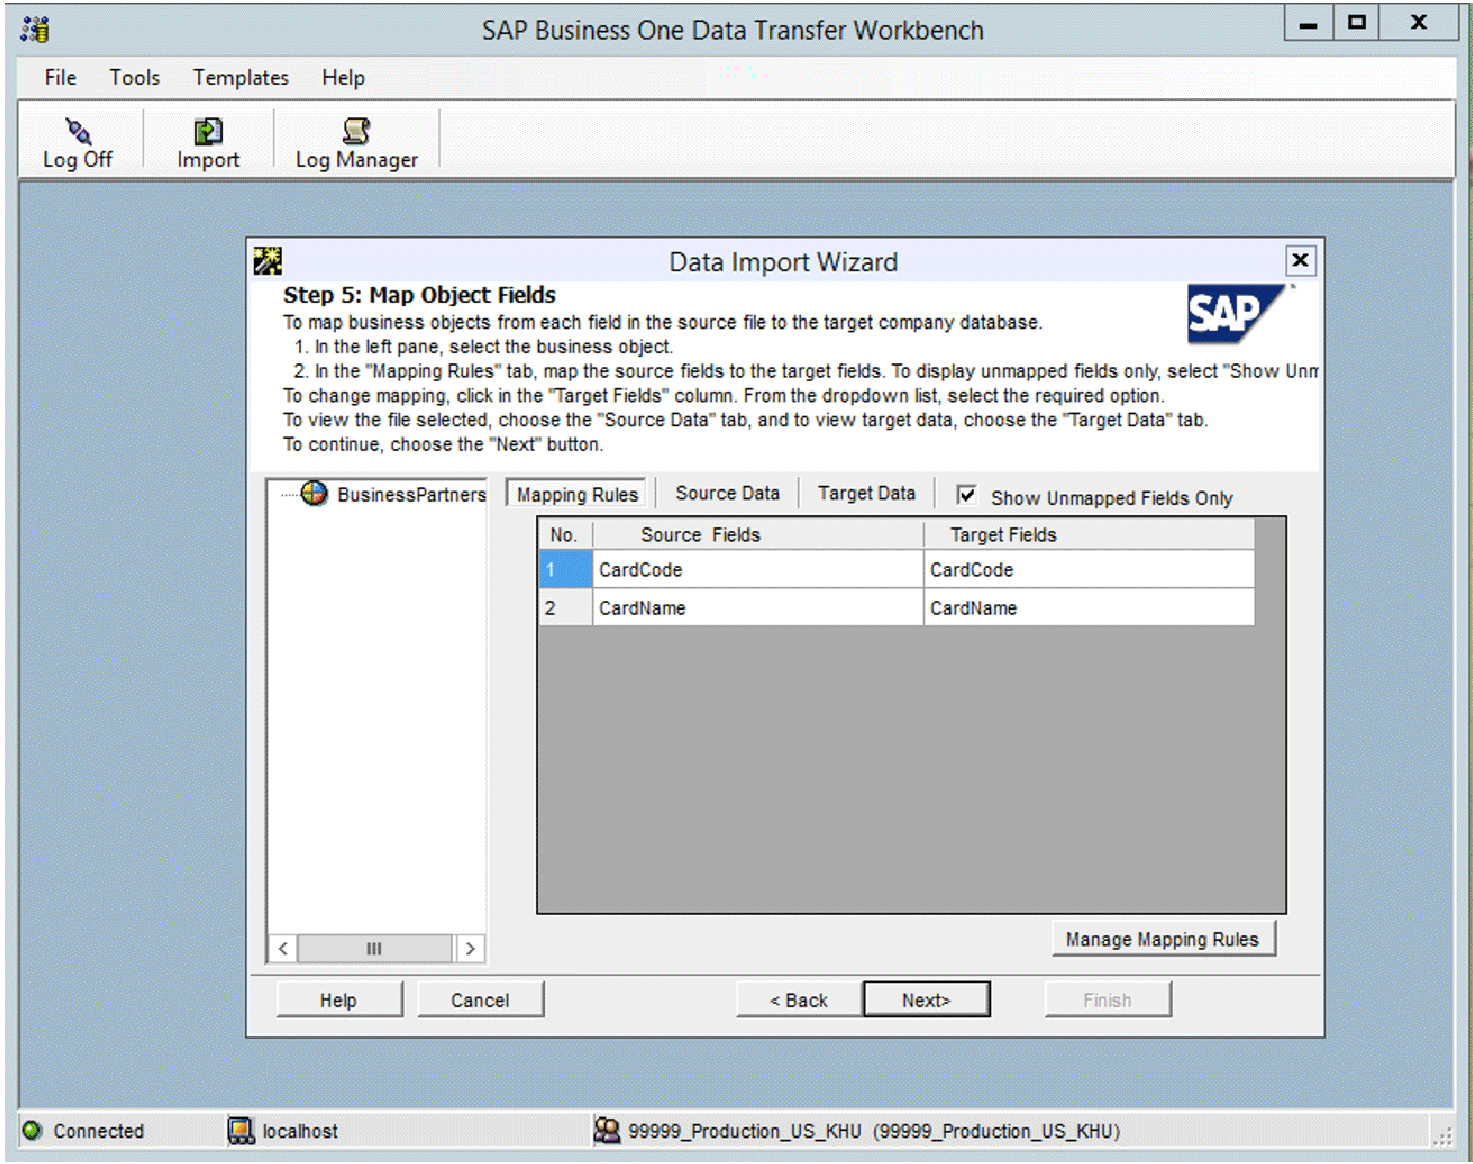Minimize the Workbench window

(x=1308, y=23)
